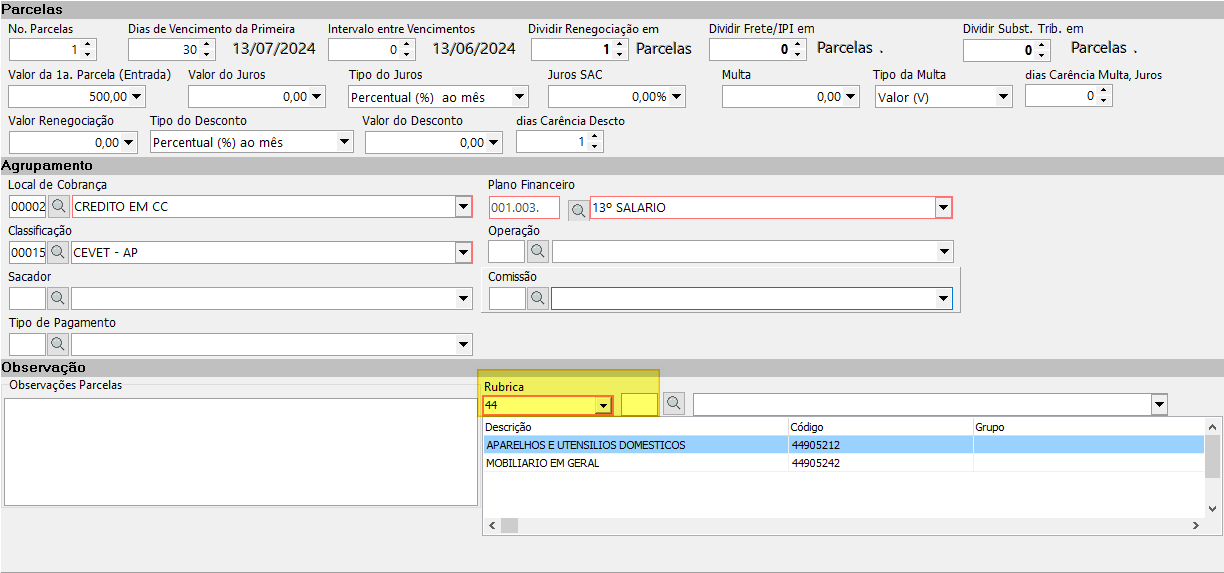Open the Comissão combo box arrow

[943, 299]
